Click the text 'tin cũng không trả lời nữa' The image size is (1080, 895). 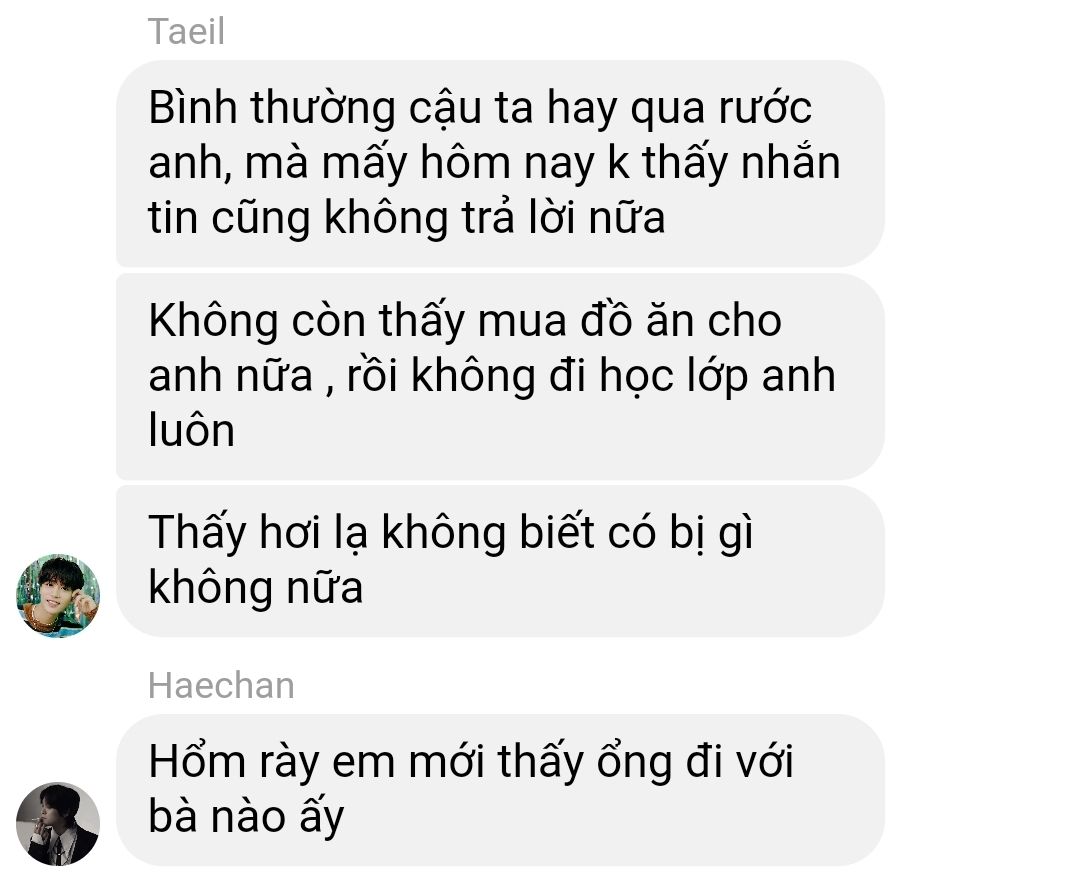[x=406, y=218]
